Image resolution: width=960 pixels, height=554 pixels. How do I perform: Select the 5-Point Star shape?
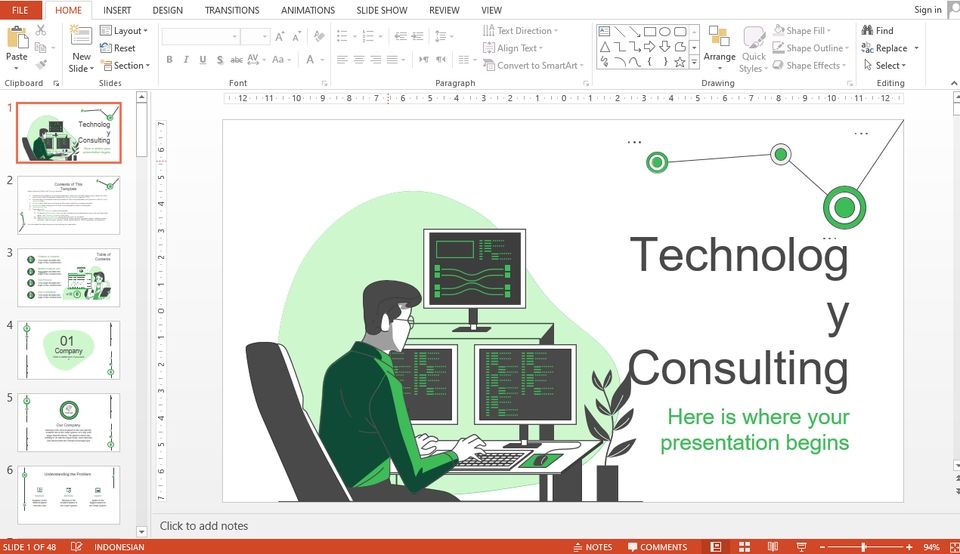click(x=680, y=62)
